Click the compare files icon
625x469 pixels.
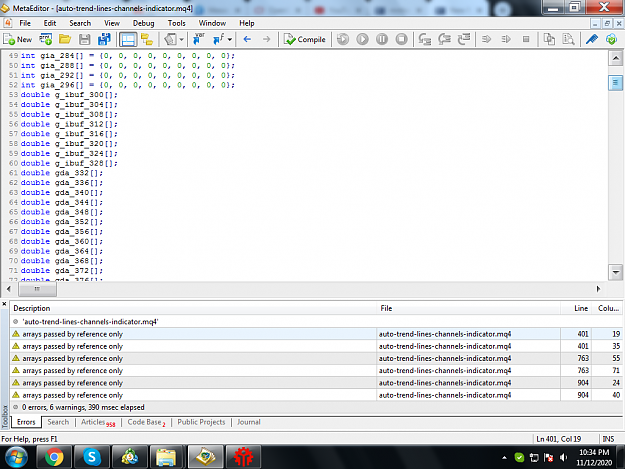[549, 39]
